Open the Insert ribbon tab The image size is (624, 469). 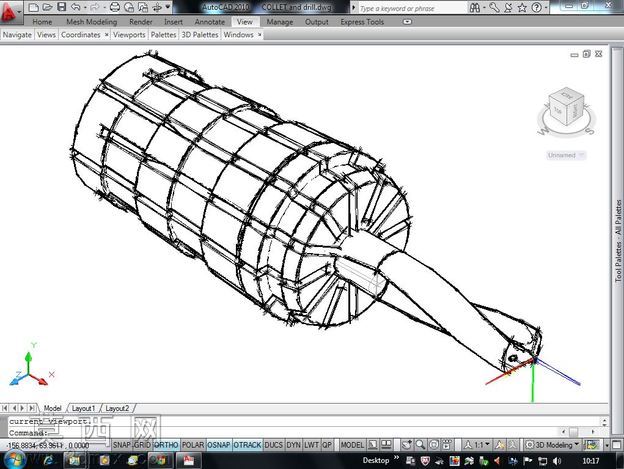(173, 22)
